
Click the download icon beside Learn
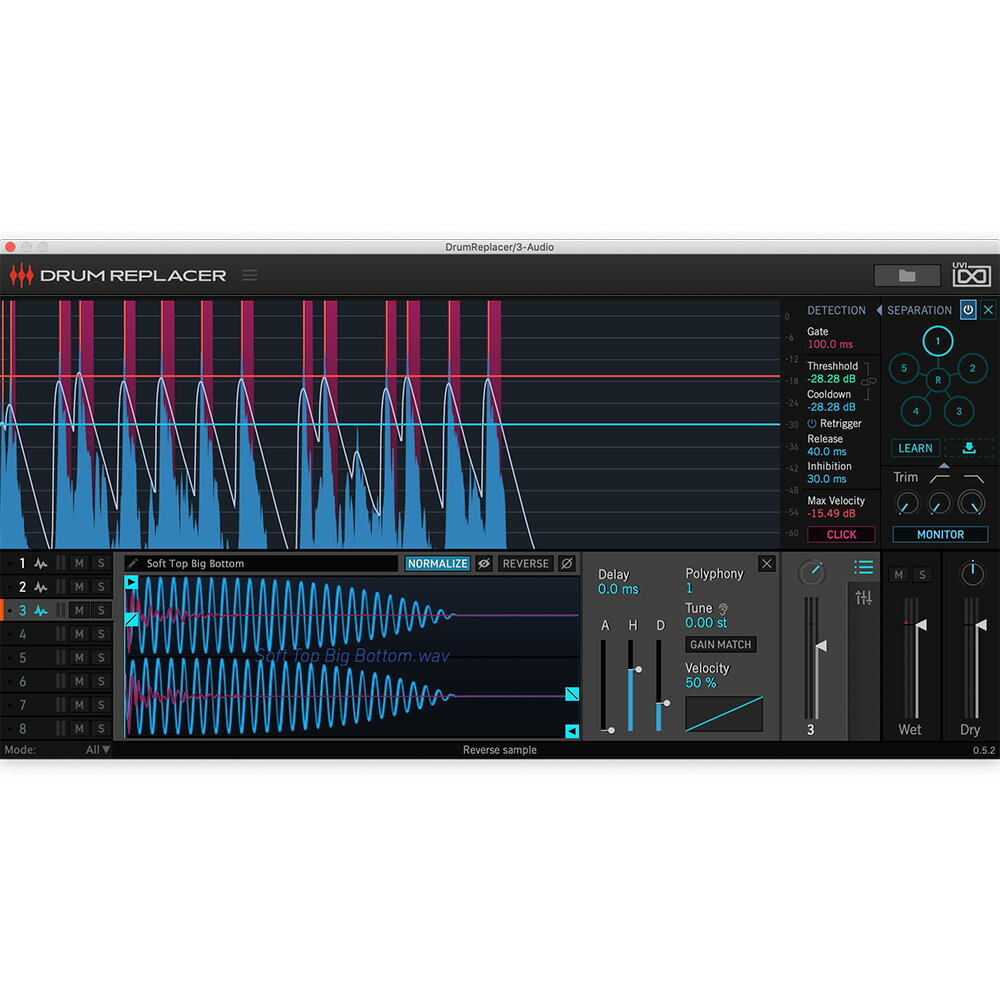(968, 448)
